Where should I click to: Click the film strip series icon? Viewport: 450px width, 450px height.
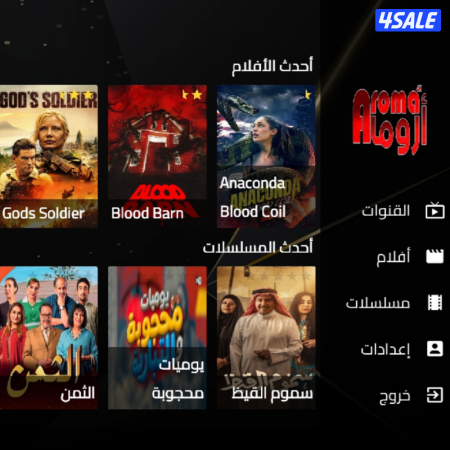[x=435, y=302]
